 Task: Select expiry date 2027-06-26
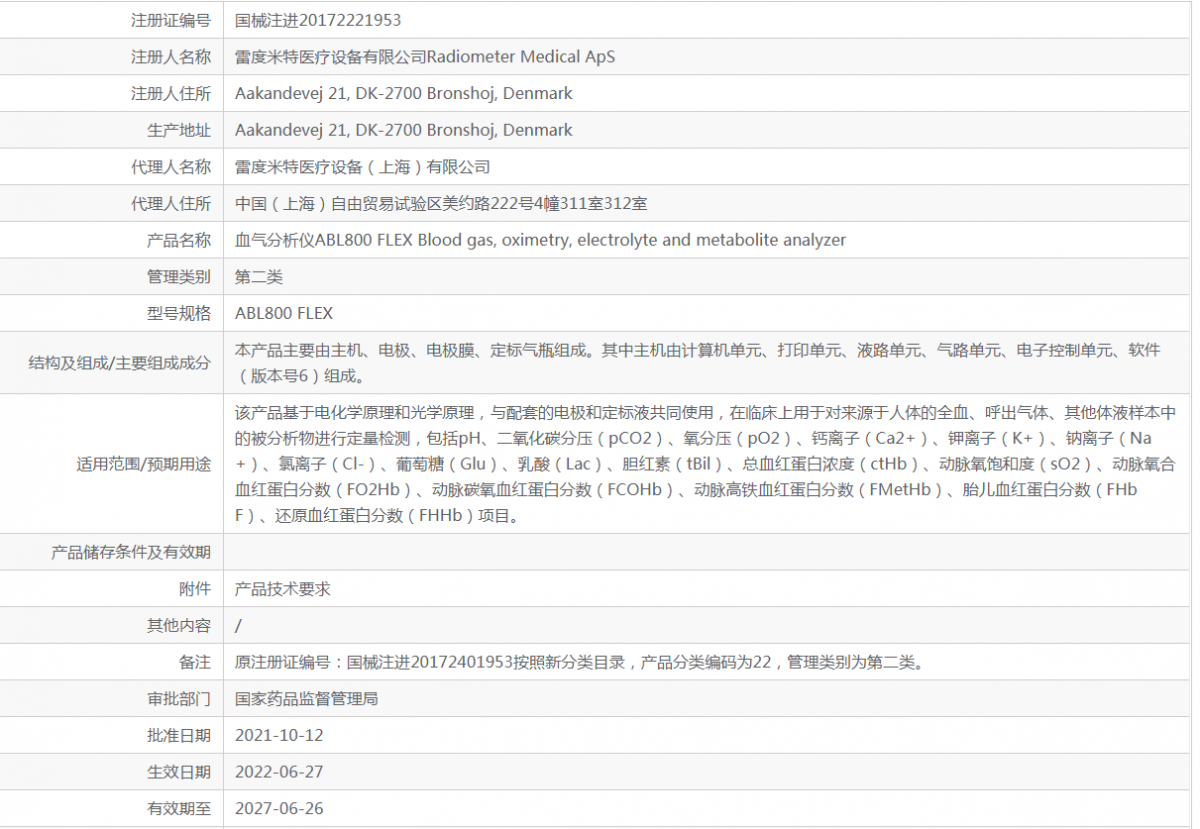pyautogui.click(x=279, y=809)
